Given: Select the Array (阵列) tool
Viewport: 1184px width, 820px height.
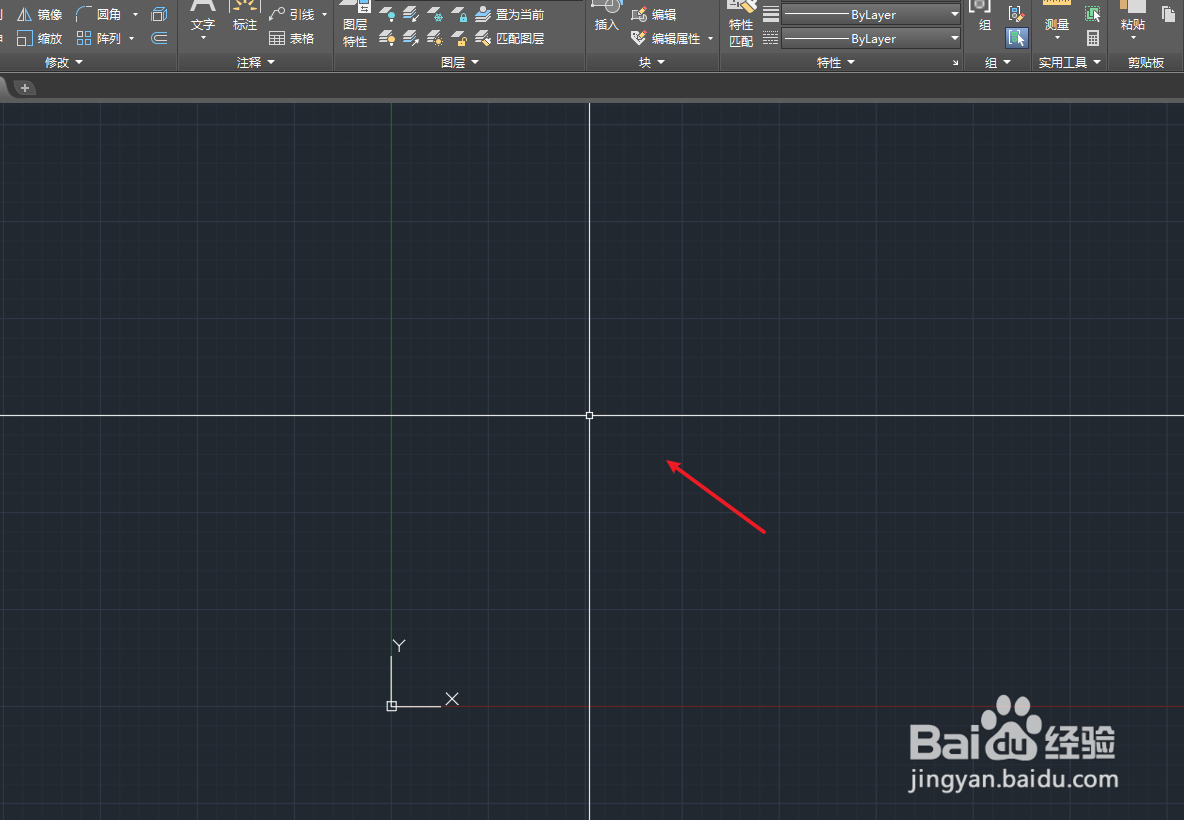Looking at the screenshot, I should click(99, 39).
